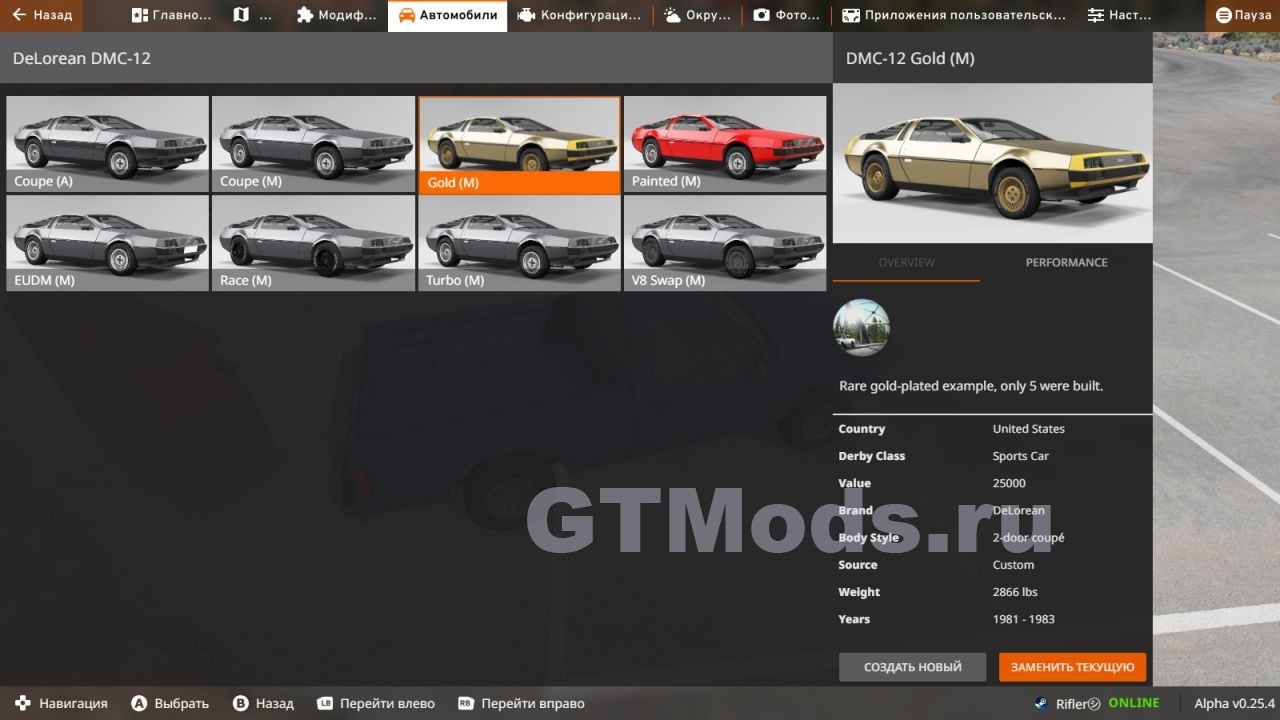1280x720 pixels.
Task: Choose the V8 Swap (M) thumbnail
Action: pyautogui.click(x=725, y=243)
